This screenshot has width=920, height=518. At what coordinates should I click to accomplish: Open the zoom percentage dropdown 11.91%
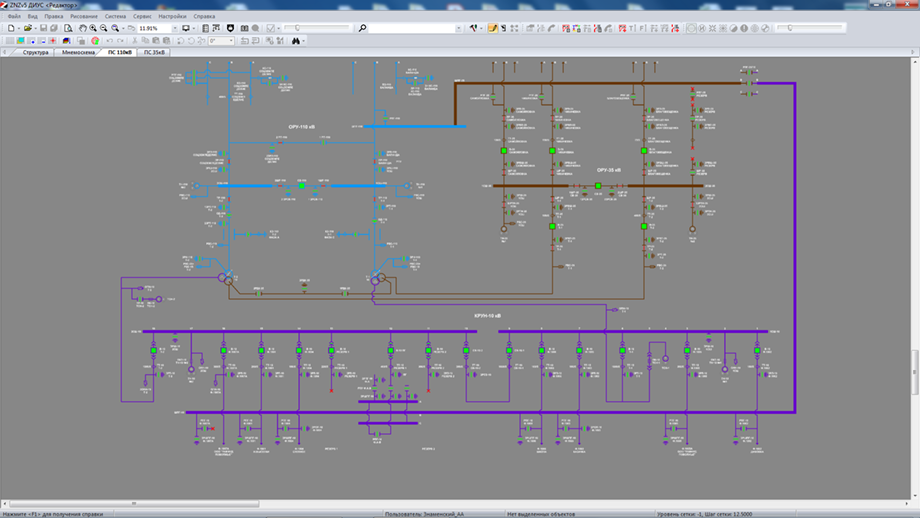click(174, 29)
